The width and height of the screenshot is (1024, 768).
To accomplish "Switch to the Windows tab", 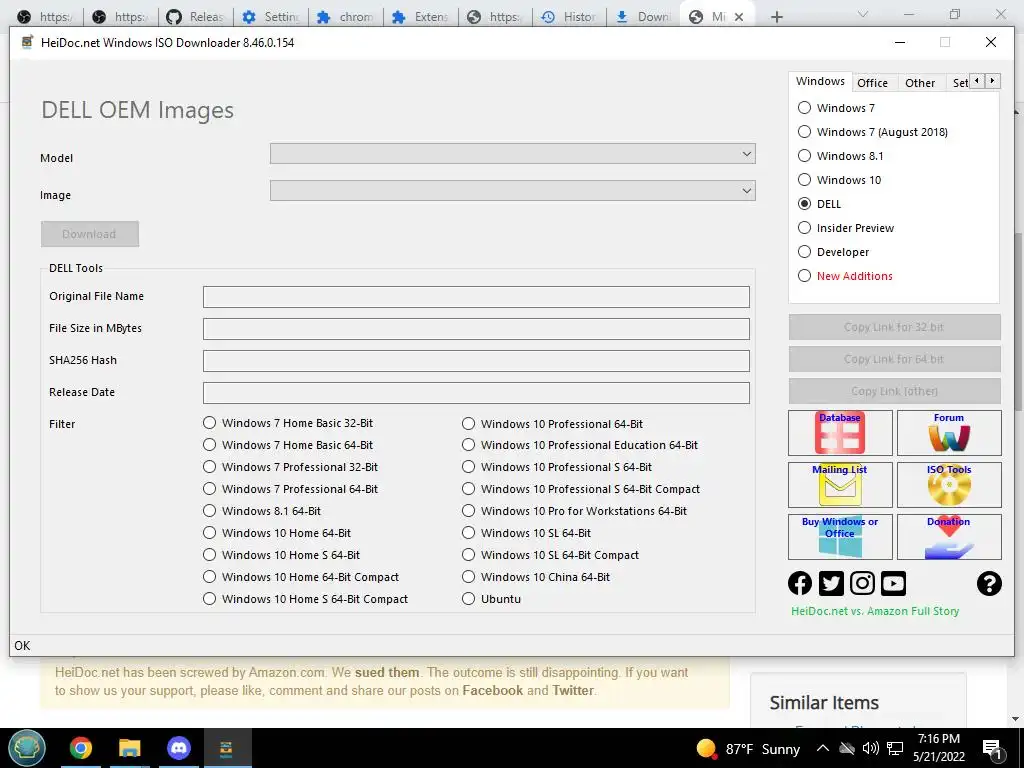I will coord(820,81).
